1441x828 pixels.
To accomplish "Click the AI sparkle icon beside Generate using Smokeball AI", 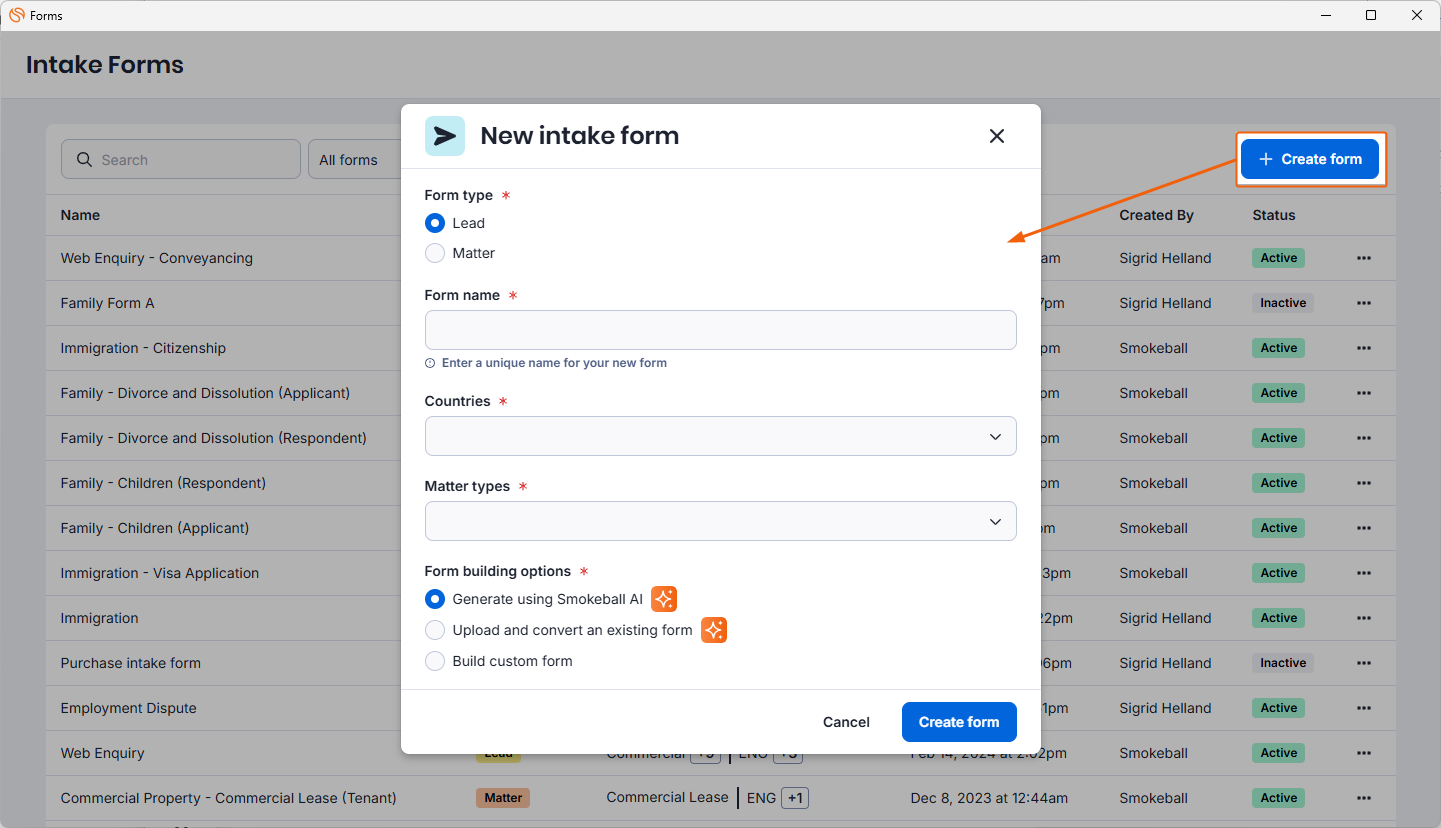I will click(x=664, y=599).
